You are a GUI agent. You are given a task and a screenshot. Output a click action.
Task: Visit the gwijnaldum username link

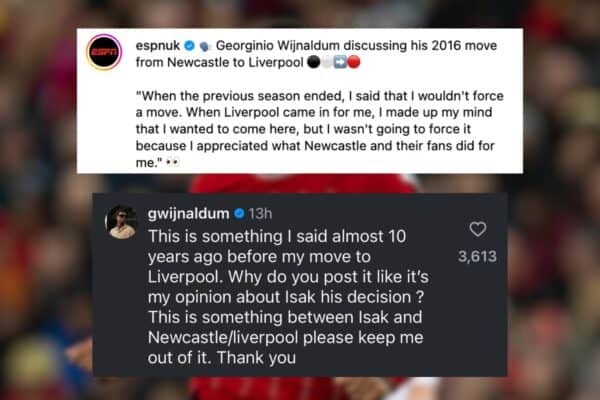pos(189,214)
